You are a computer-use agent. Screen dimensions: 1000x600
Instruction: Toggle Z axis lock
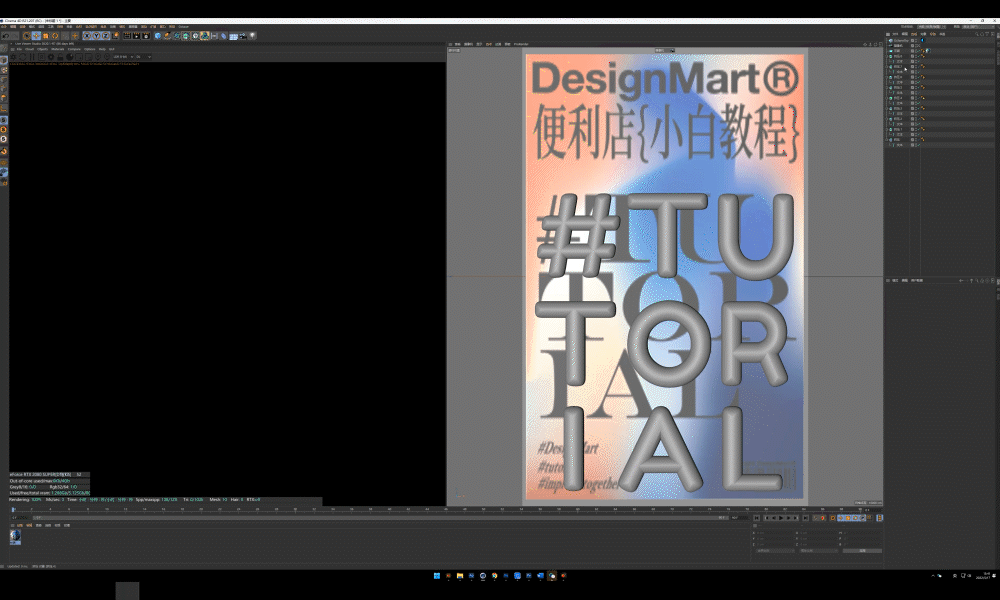(x=106, y=36)
